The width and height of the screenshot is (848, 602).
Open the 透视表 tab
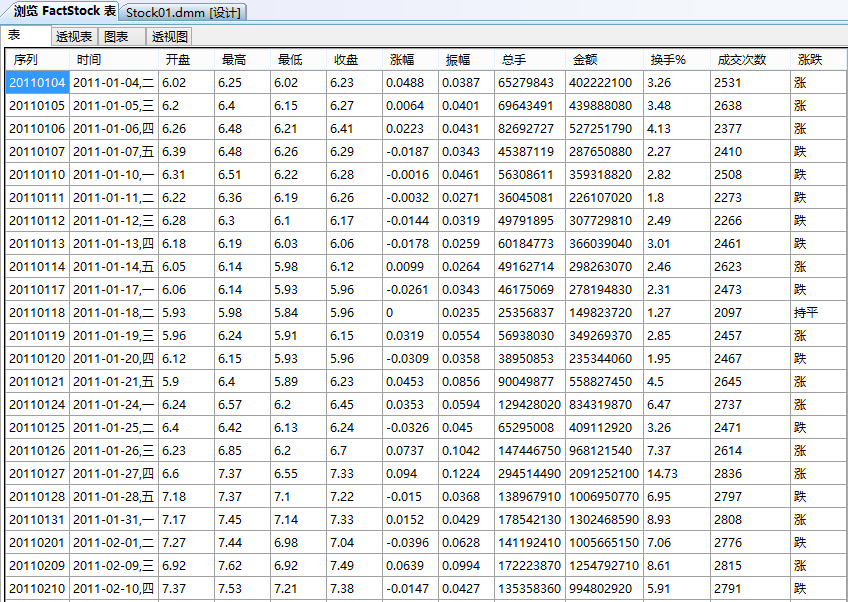(74, 36)
